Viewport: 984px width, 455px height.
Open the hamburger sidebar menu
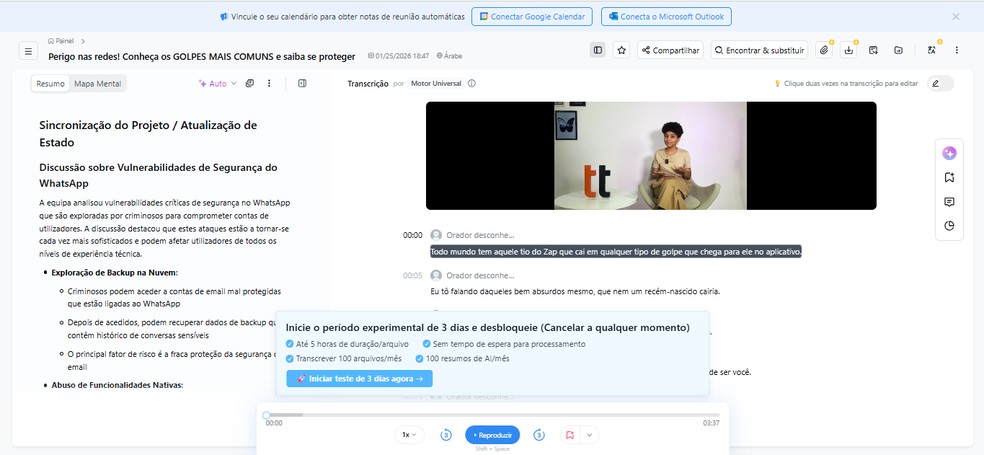pyautogui.click(x=28, y=51)
